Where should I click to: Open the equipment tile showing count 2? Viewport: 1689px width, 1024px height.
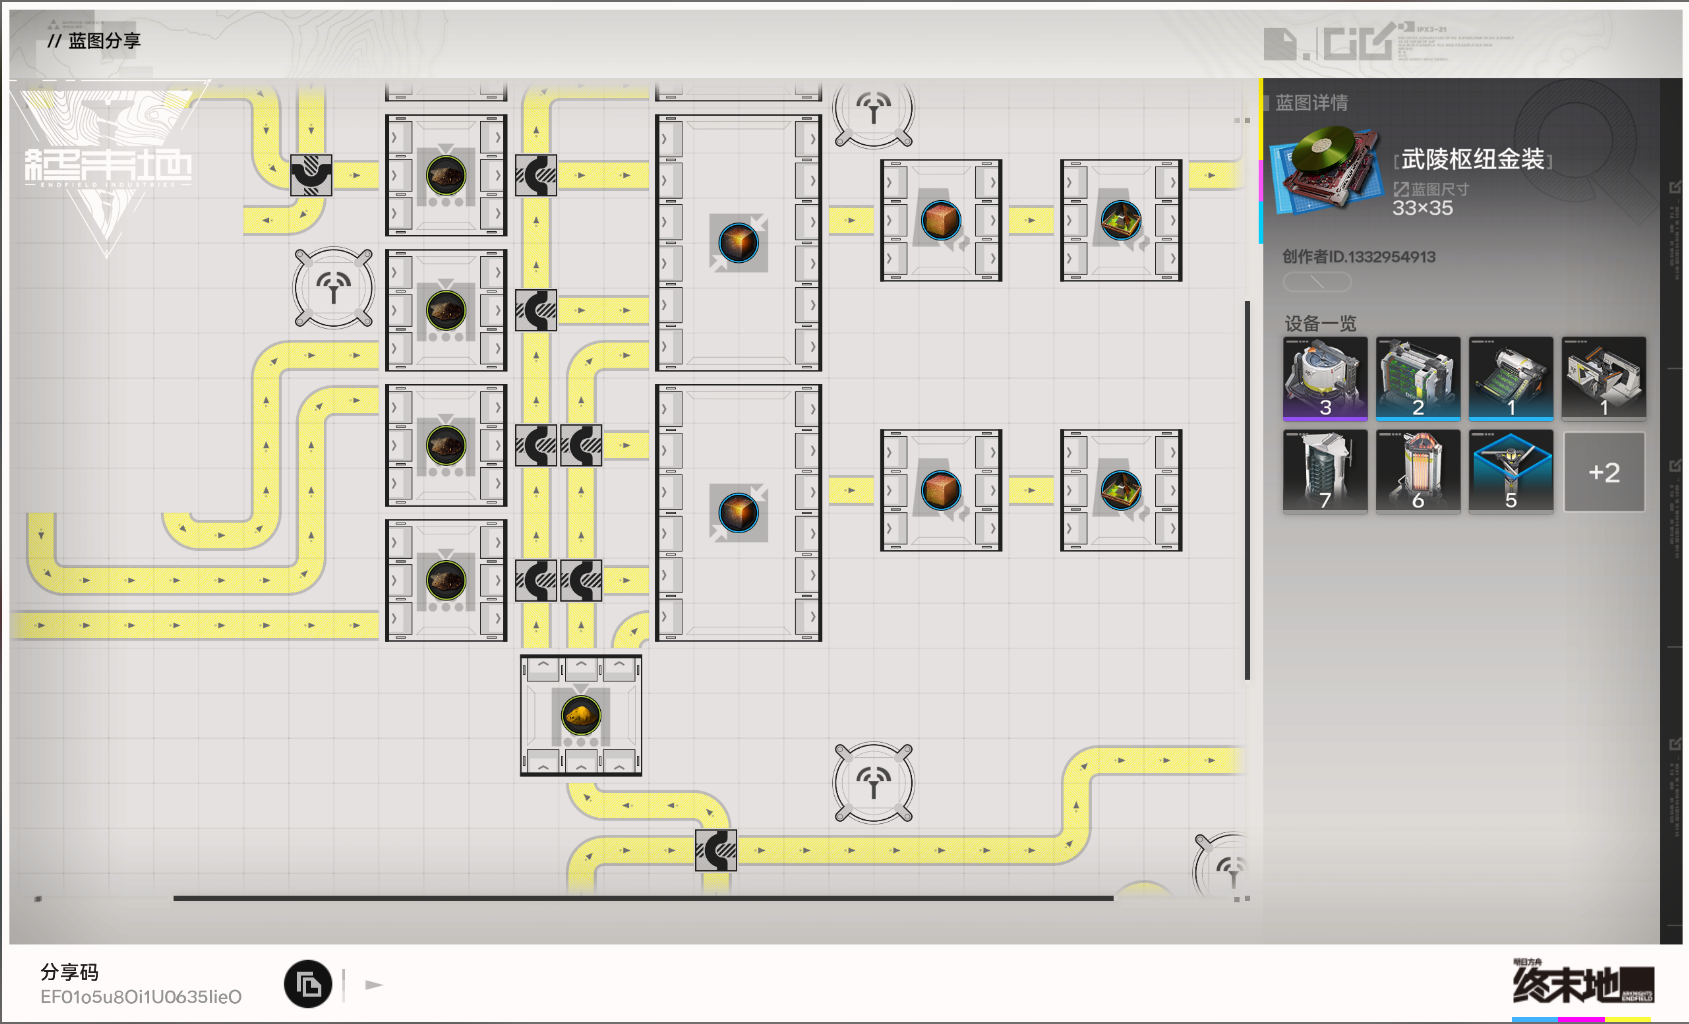click(x=1418, y=379)
